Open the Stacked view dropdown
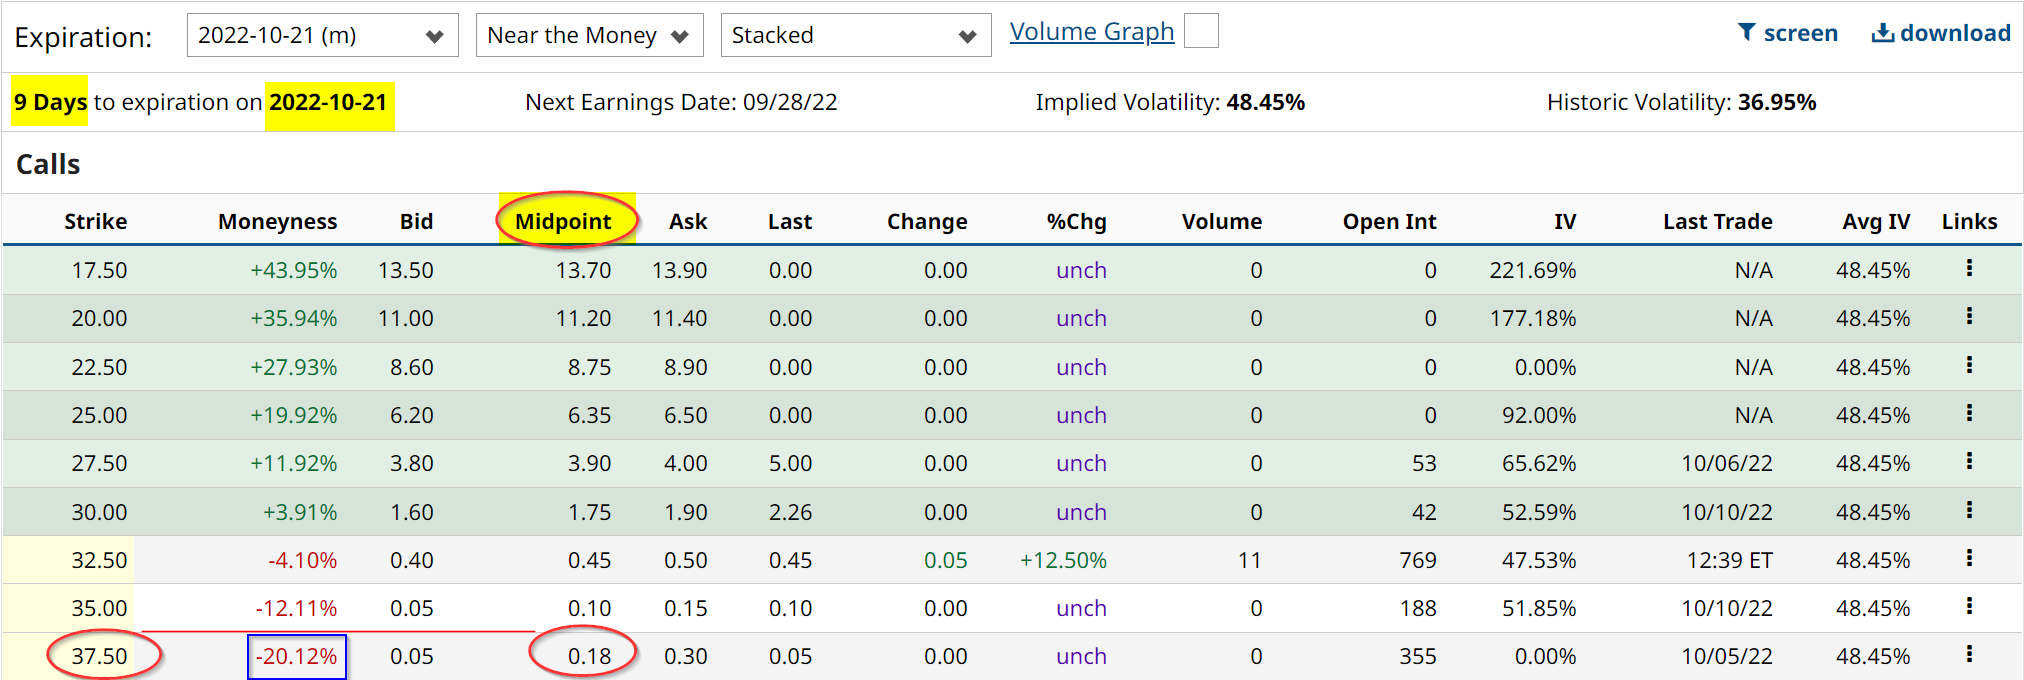The image size is (2024, 680). tap(855, 35)
